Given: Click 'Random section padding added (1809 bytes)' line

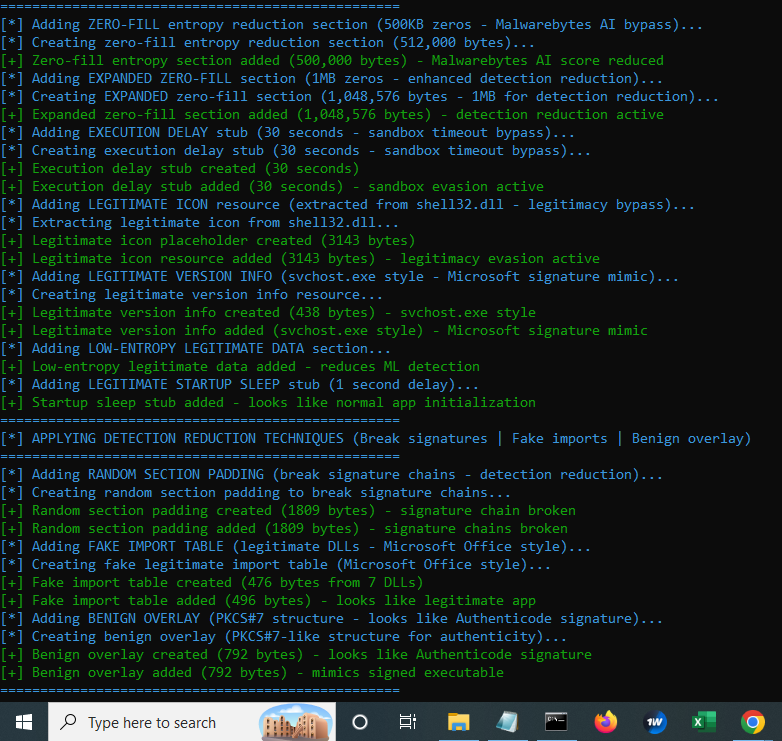Looking at the screenshot, I should pyautogui.click(x=284, y=528).
